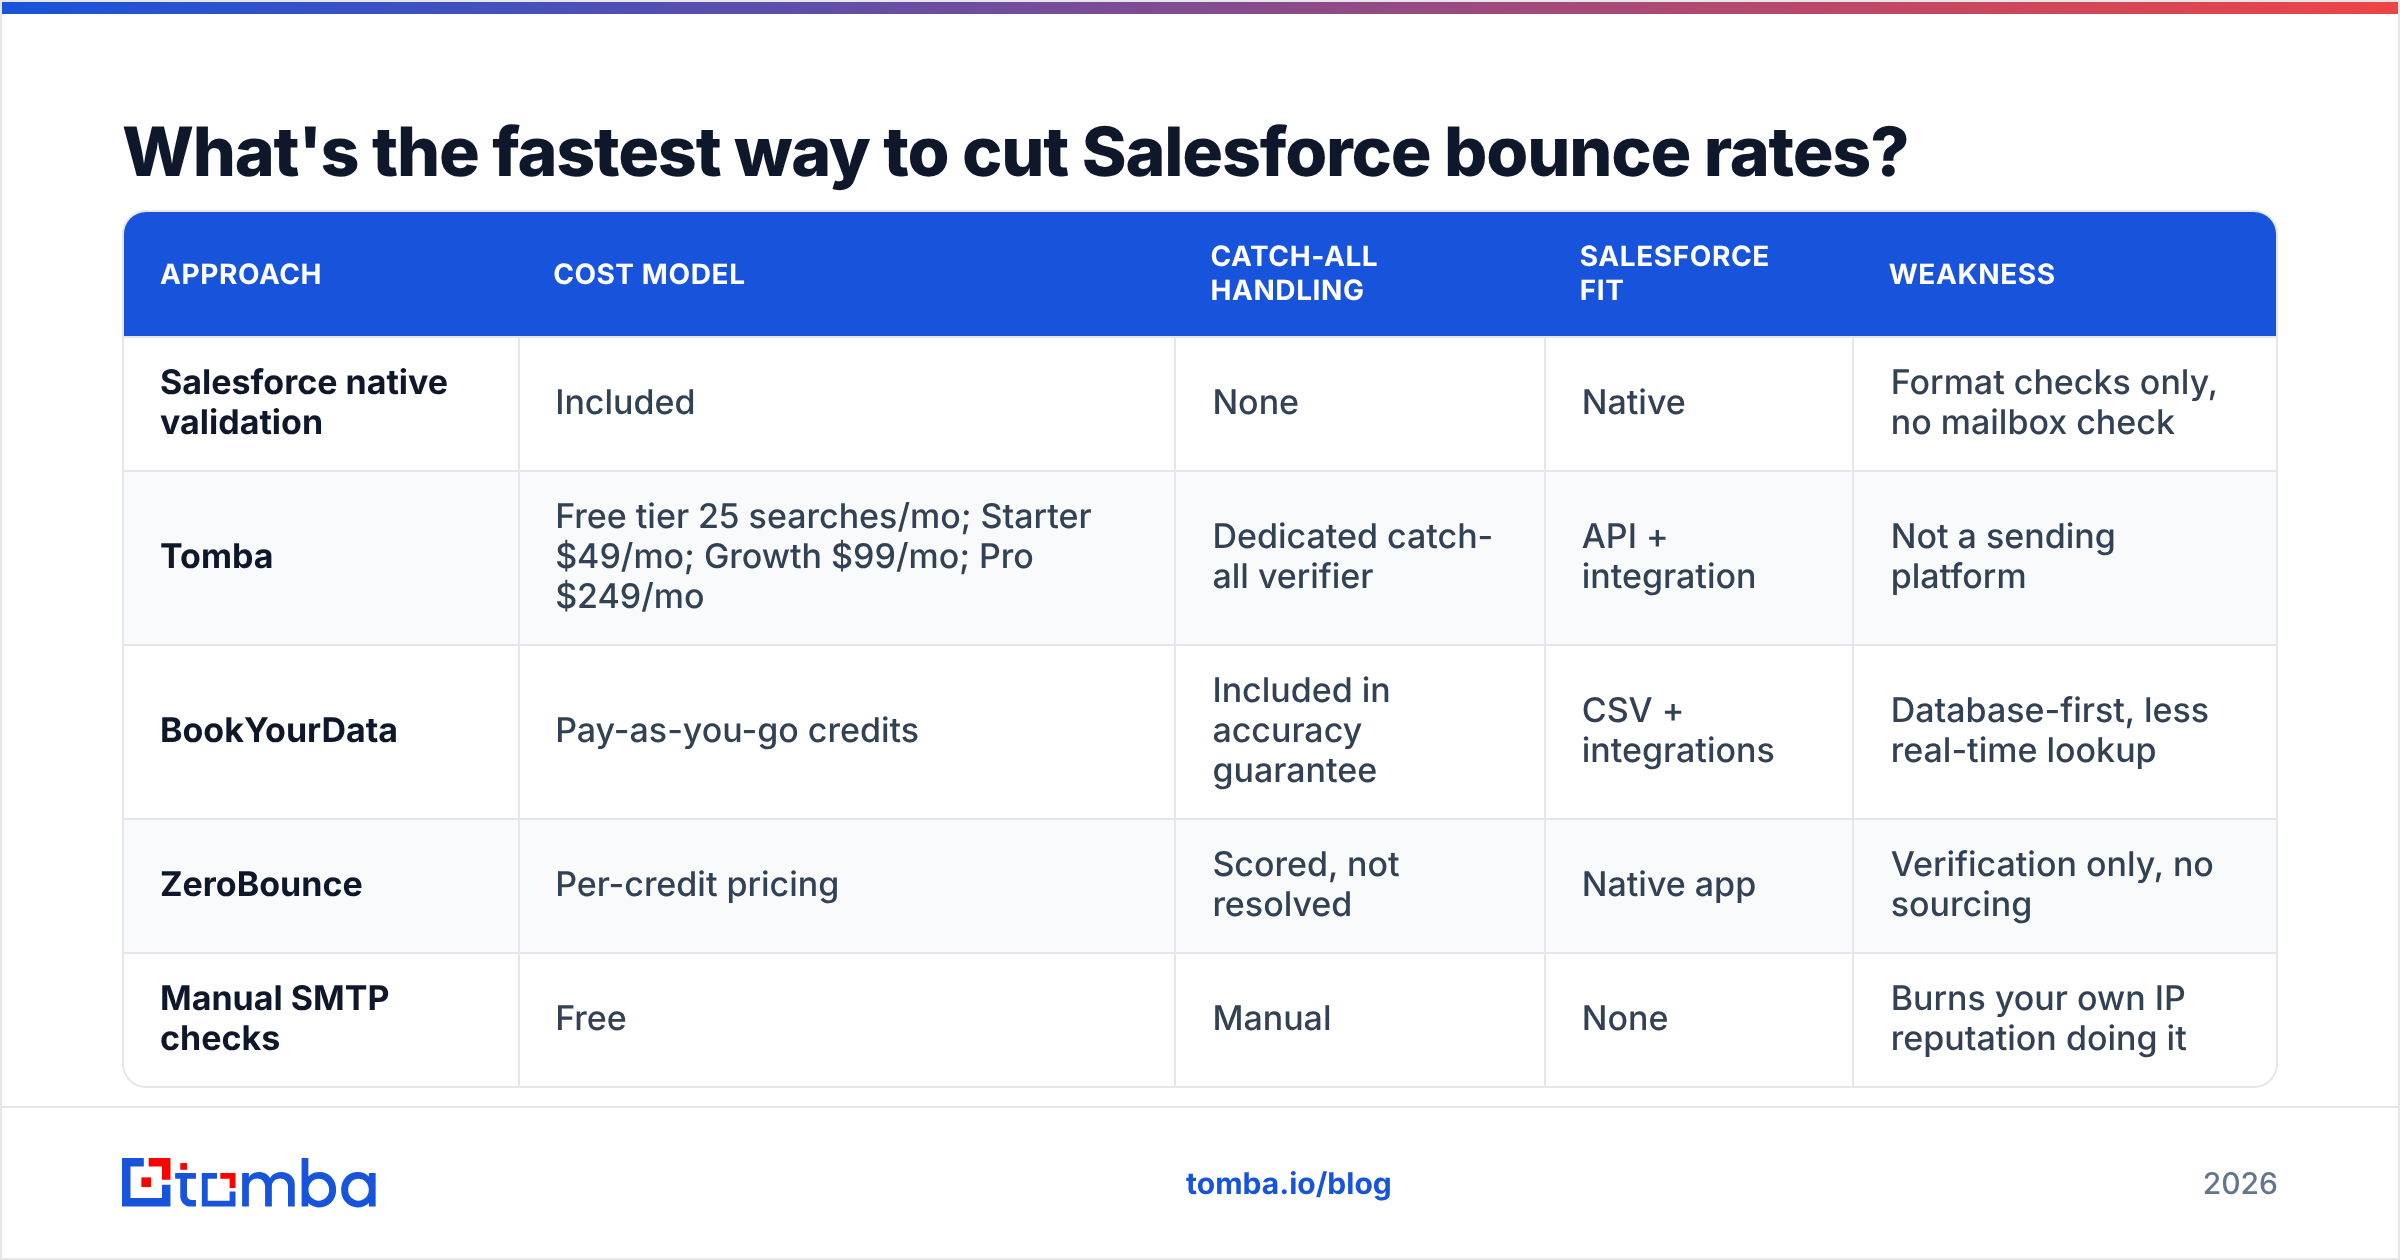Select the infographic title about Salesforce bounce rates

pyautogui.click(x=1015, y=152)
